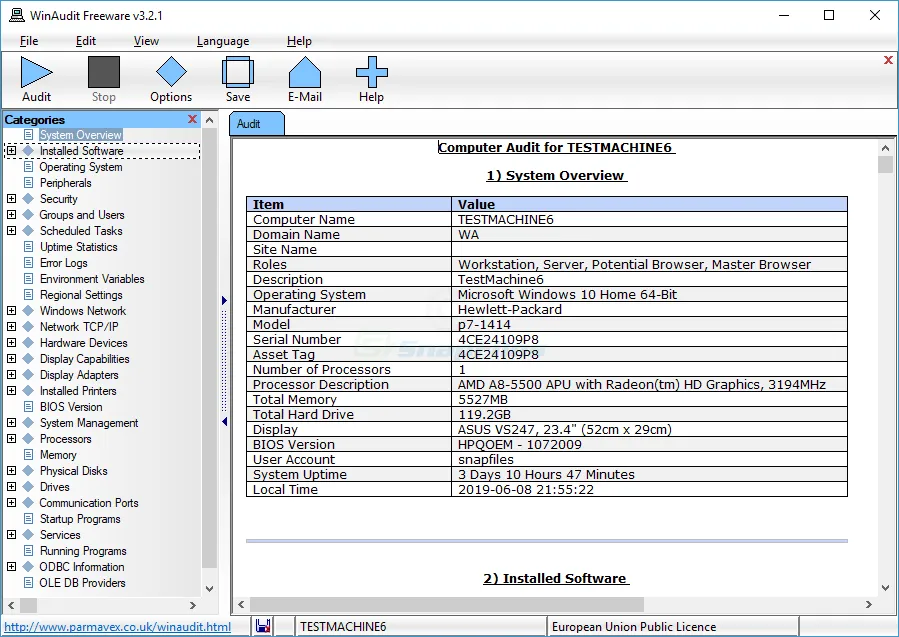
Task: Select Environment Variables in categories
Action: 92,279
